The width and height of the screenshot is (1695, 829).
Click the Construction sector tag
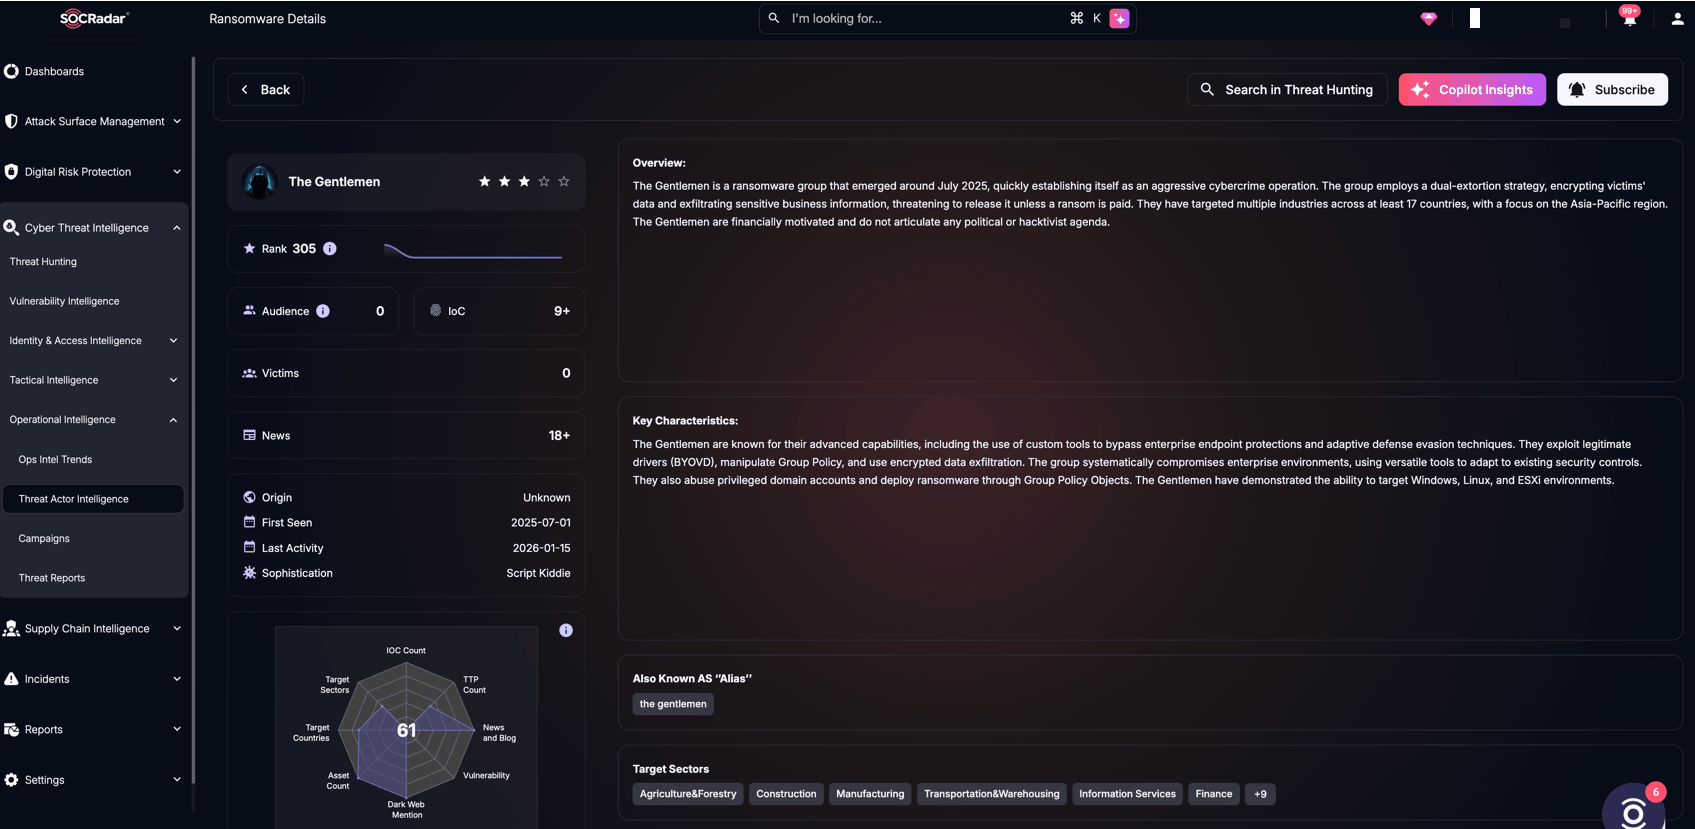786,794
